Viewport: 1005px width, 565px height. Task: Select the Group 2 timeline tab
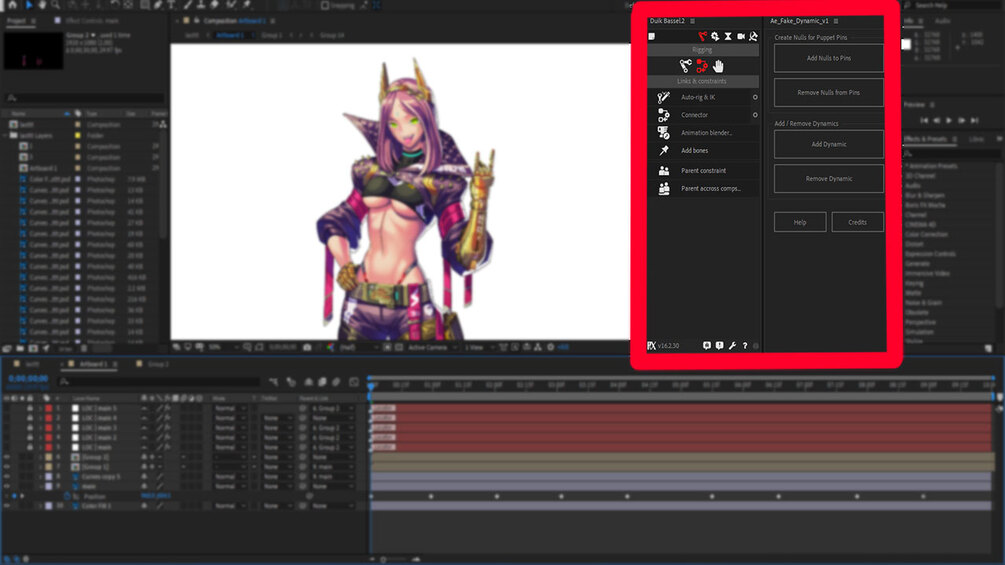click(158, 364)
